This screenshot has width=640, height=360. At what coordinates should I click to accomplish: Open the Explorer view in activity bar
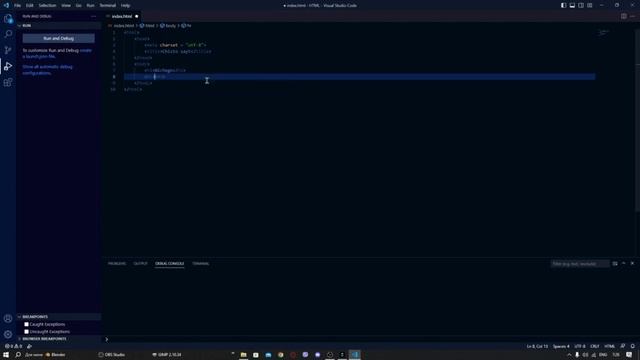pyautogui.click(x=8, y=18)
